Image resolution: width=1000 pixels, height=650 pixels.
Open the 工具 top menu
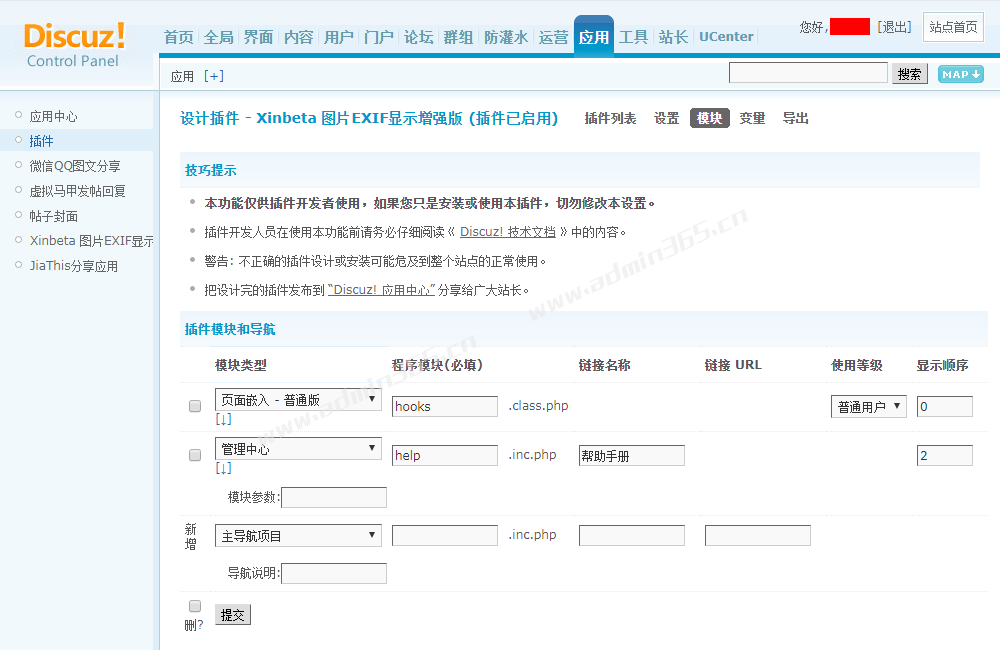633,37
